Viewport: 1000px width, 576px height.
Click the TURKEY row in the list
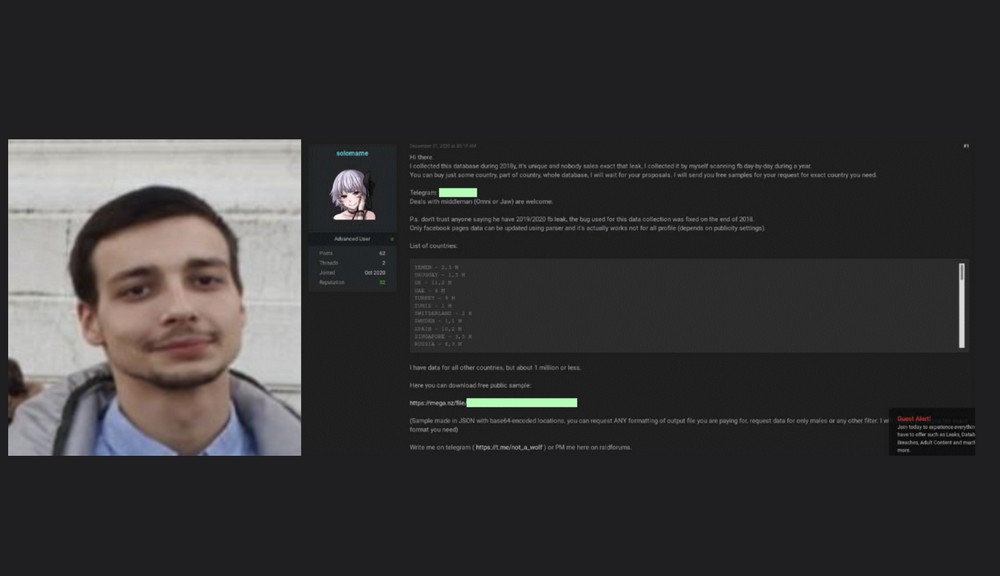pyautogui.click(x=434, y=298)
